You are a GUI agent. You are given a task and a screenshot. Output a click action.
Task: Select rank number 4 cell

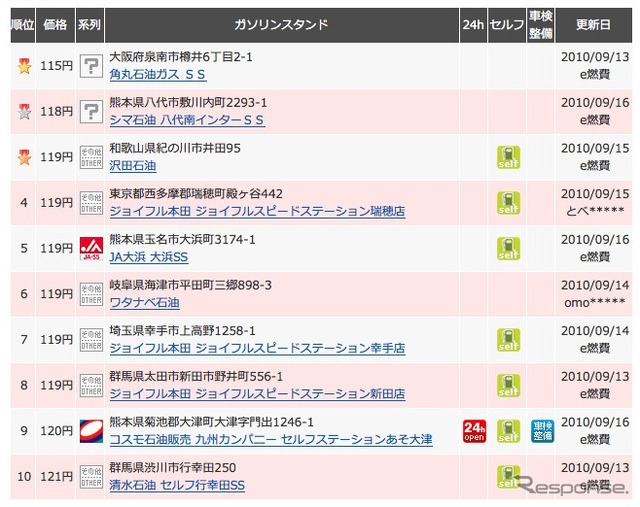pyautogui.click(x=24, y=203)
